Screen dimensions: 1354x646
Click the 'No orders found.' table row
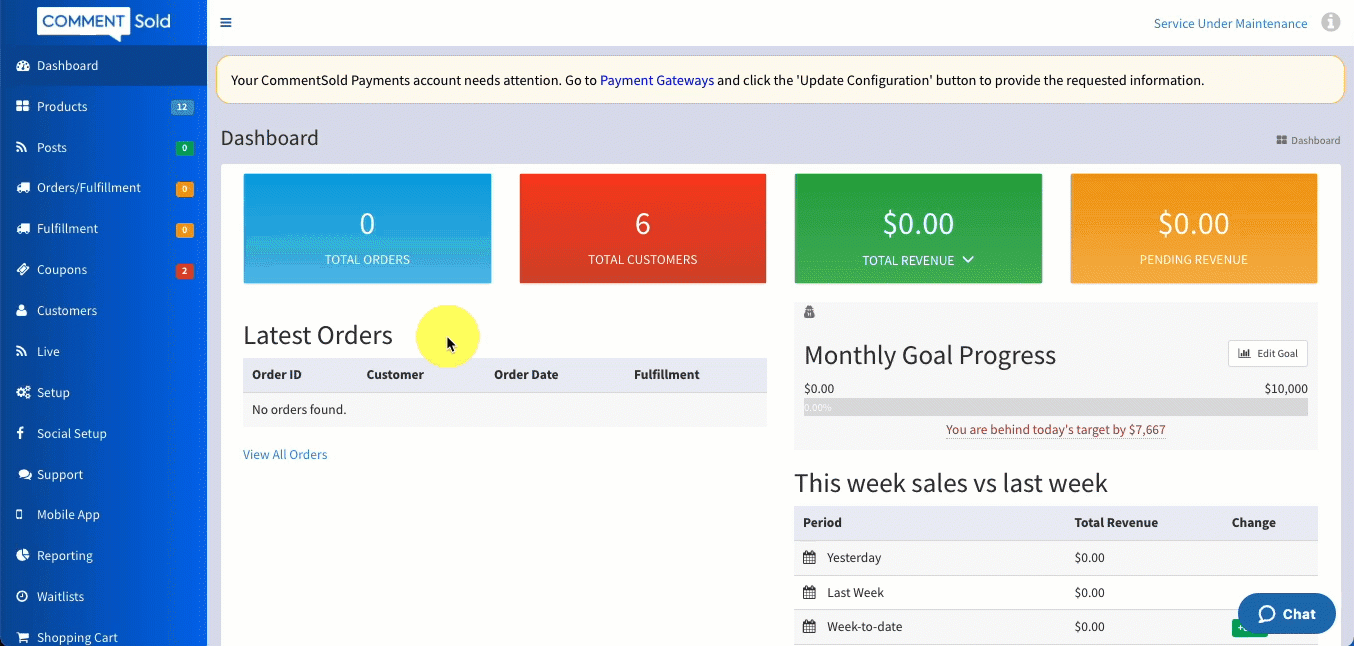[x=505, y=410]
